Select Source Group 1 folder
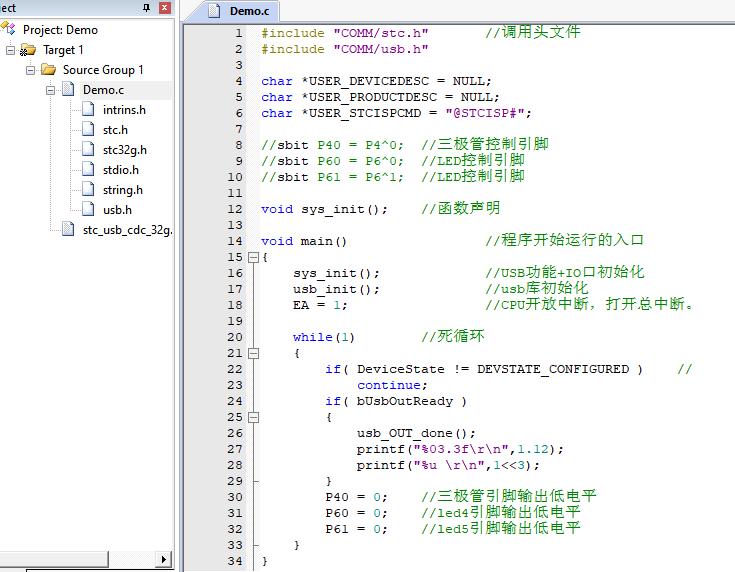 click(103, 70)
